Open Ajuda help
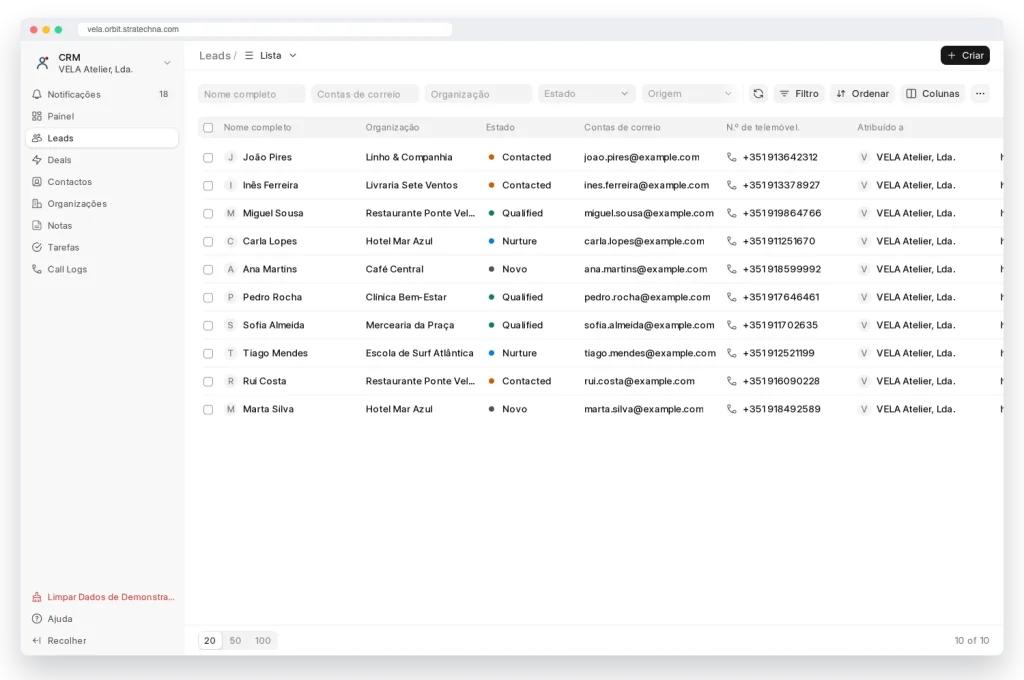The height and width of the screenshot is (680, 1024). point(101,619)
